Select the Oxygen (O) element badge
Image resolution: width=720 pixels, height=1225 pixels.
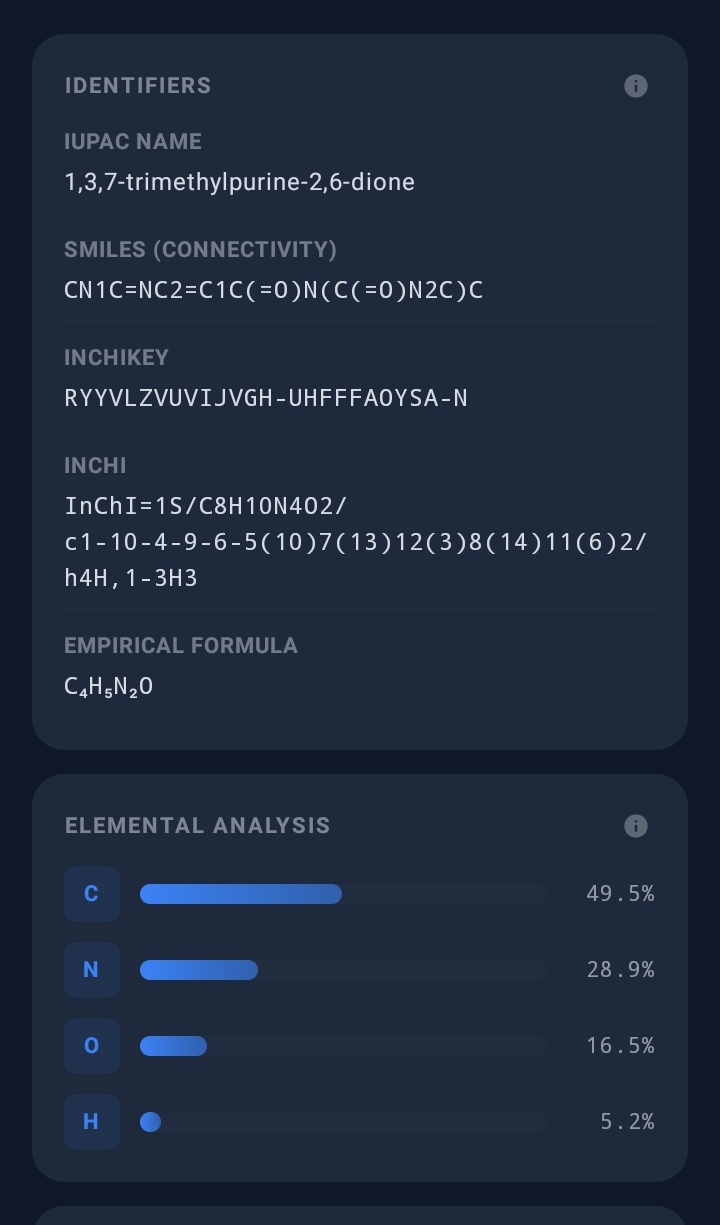click(91, 1046)
